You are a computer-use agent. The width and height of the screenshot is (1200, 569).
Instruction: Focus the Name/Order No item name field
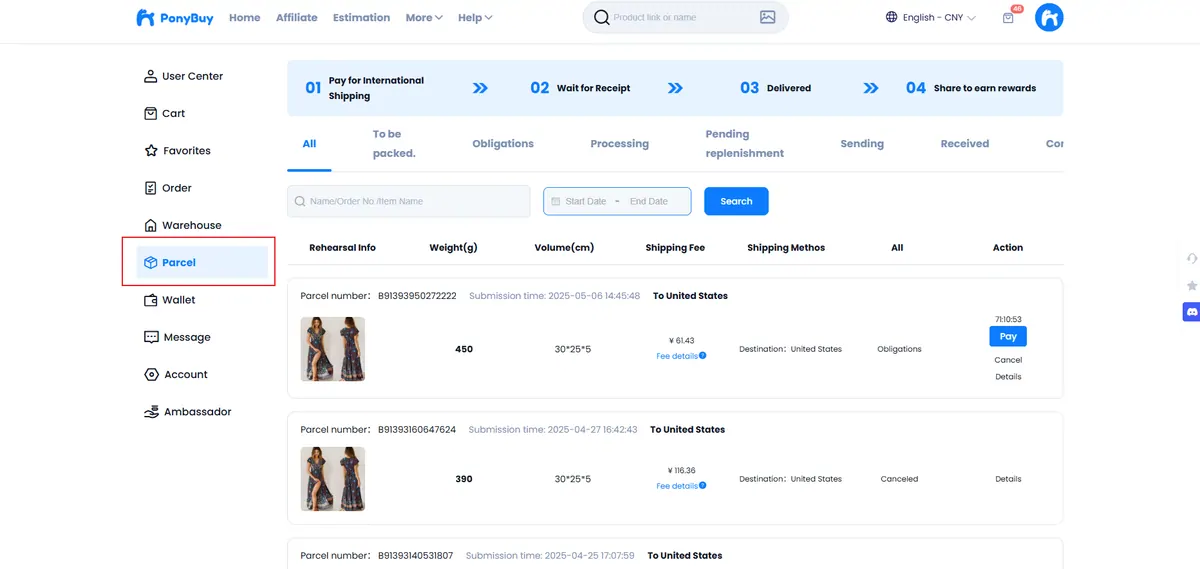[x=408, y=201]
